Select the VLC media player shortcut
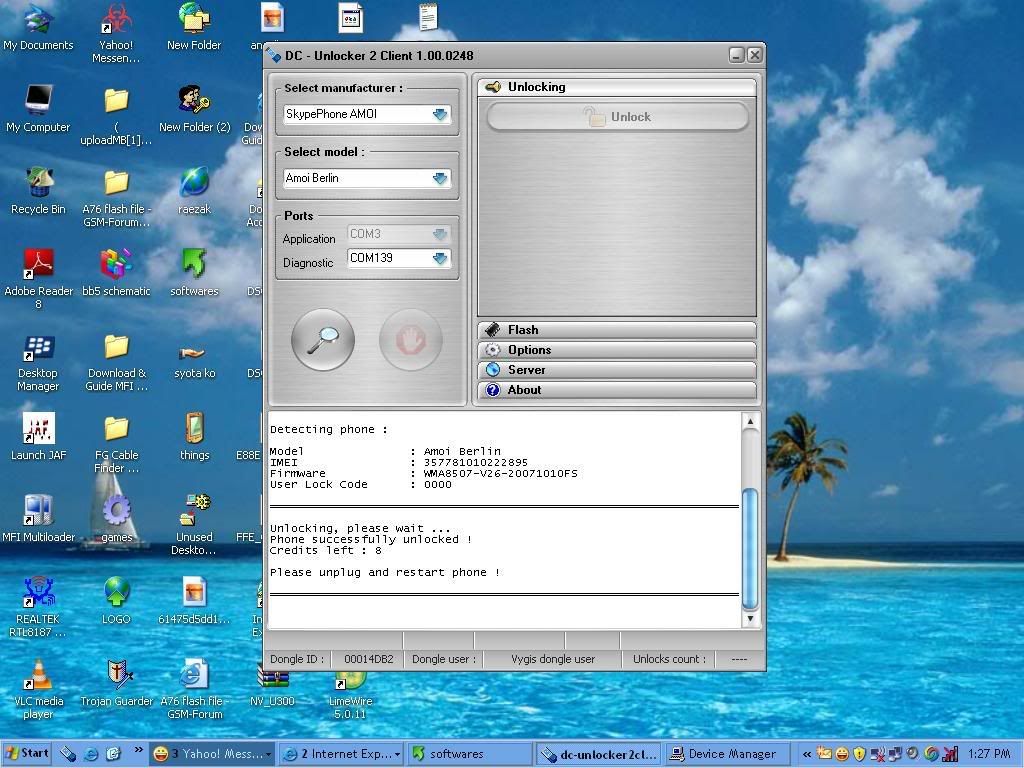This screenshot has height=768, width=1024. [39, 690]
